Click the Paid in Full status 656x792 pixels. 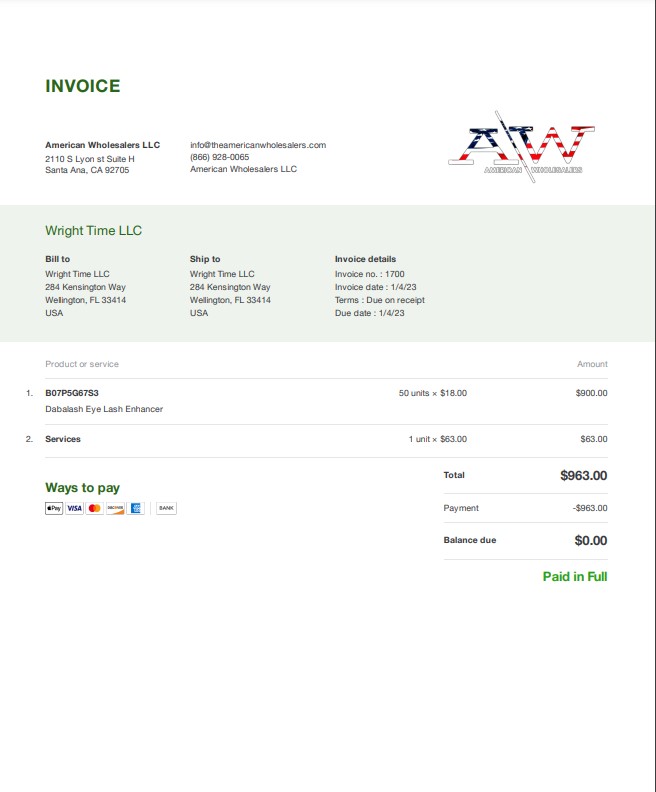(575, 576)
